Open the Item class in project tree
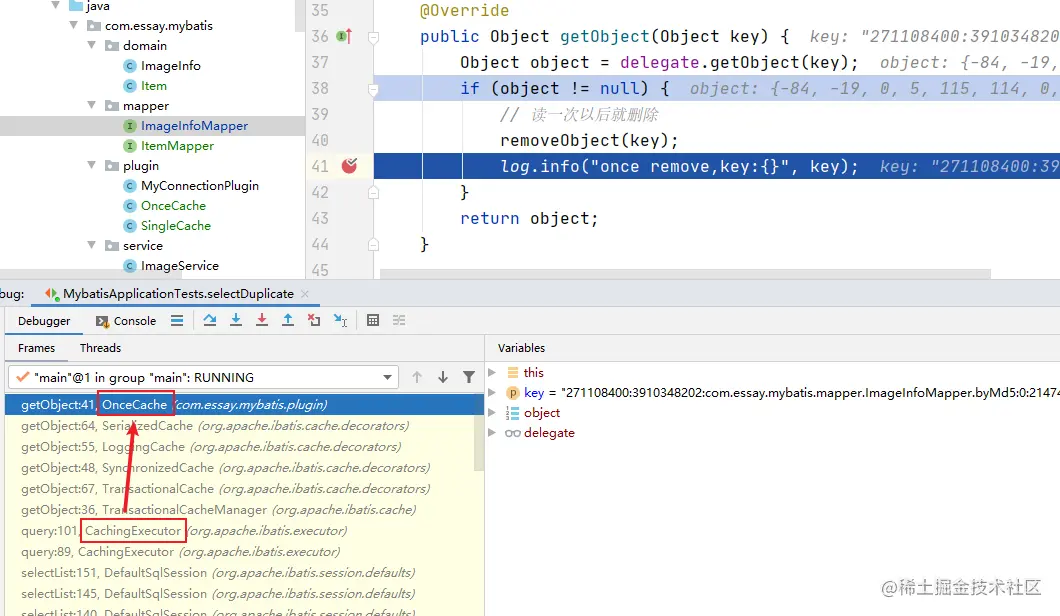The width and height of the screenshot is (1060, 616). coord(153,86)
